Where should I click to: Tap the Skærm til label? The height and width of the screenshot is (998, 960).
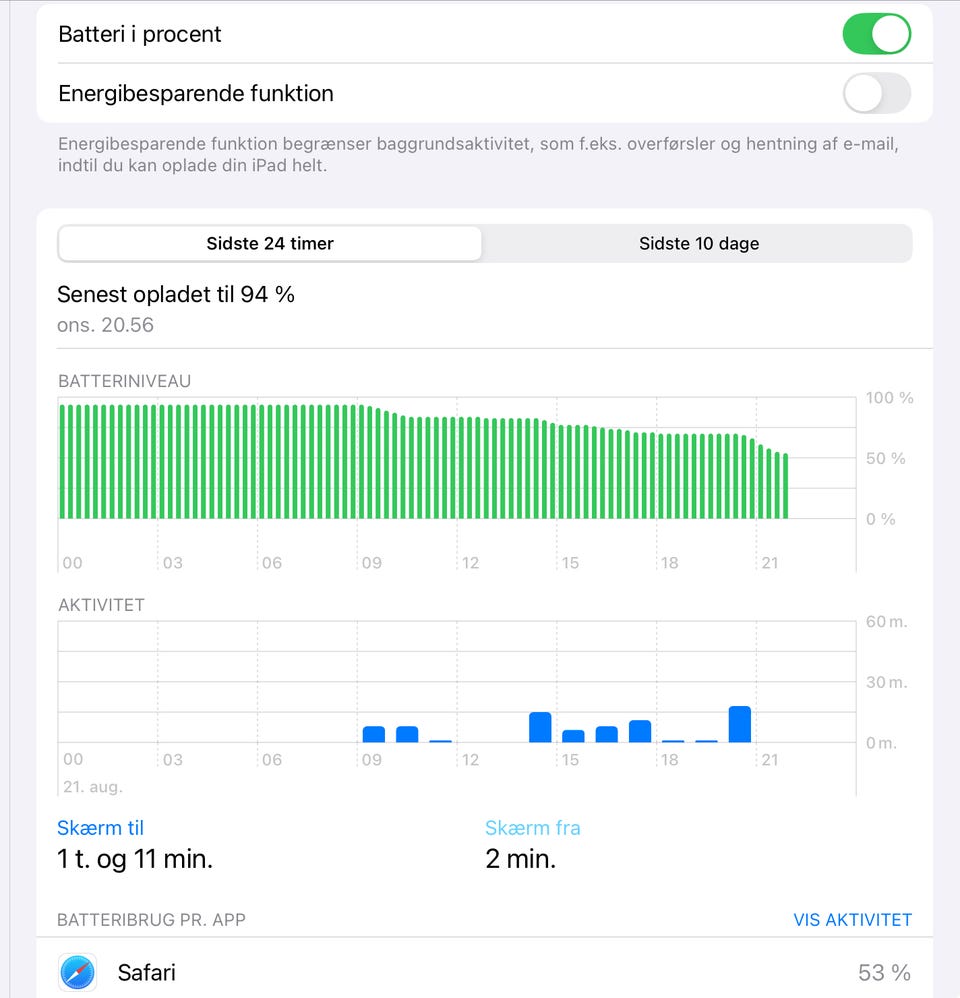pyautogui.click(x=101, y=828)
